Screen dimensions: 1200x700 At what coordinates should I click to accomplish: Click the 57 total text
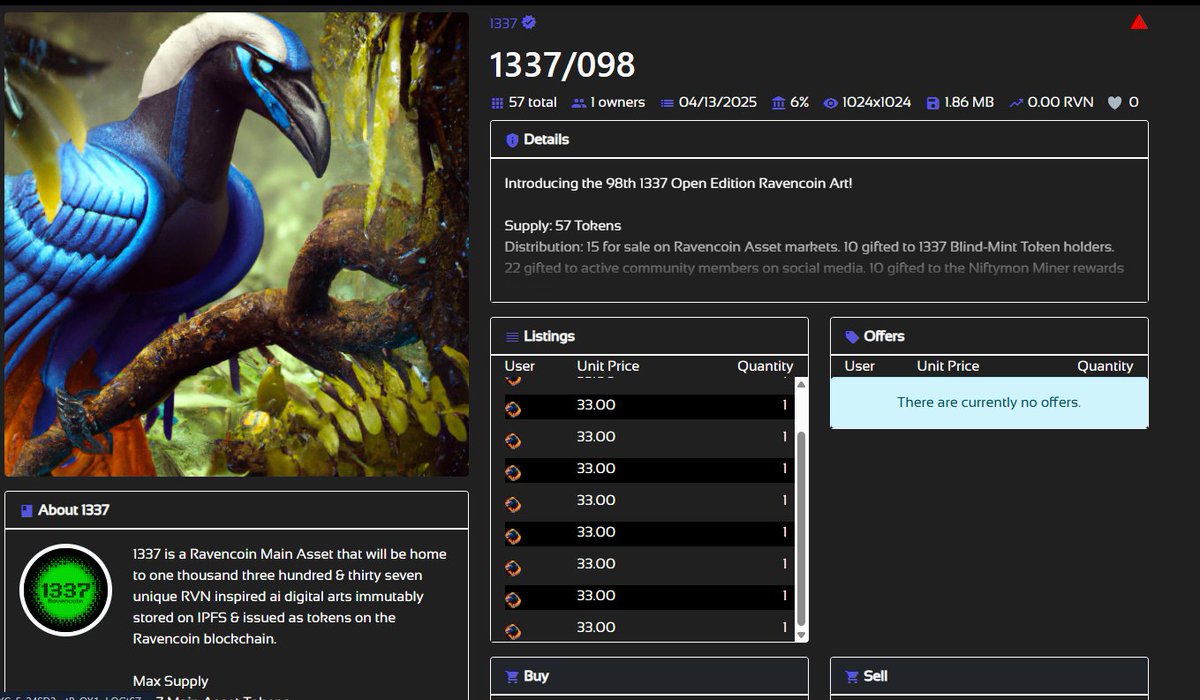point(532,102)
